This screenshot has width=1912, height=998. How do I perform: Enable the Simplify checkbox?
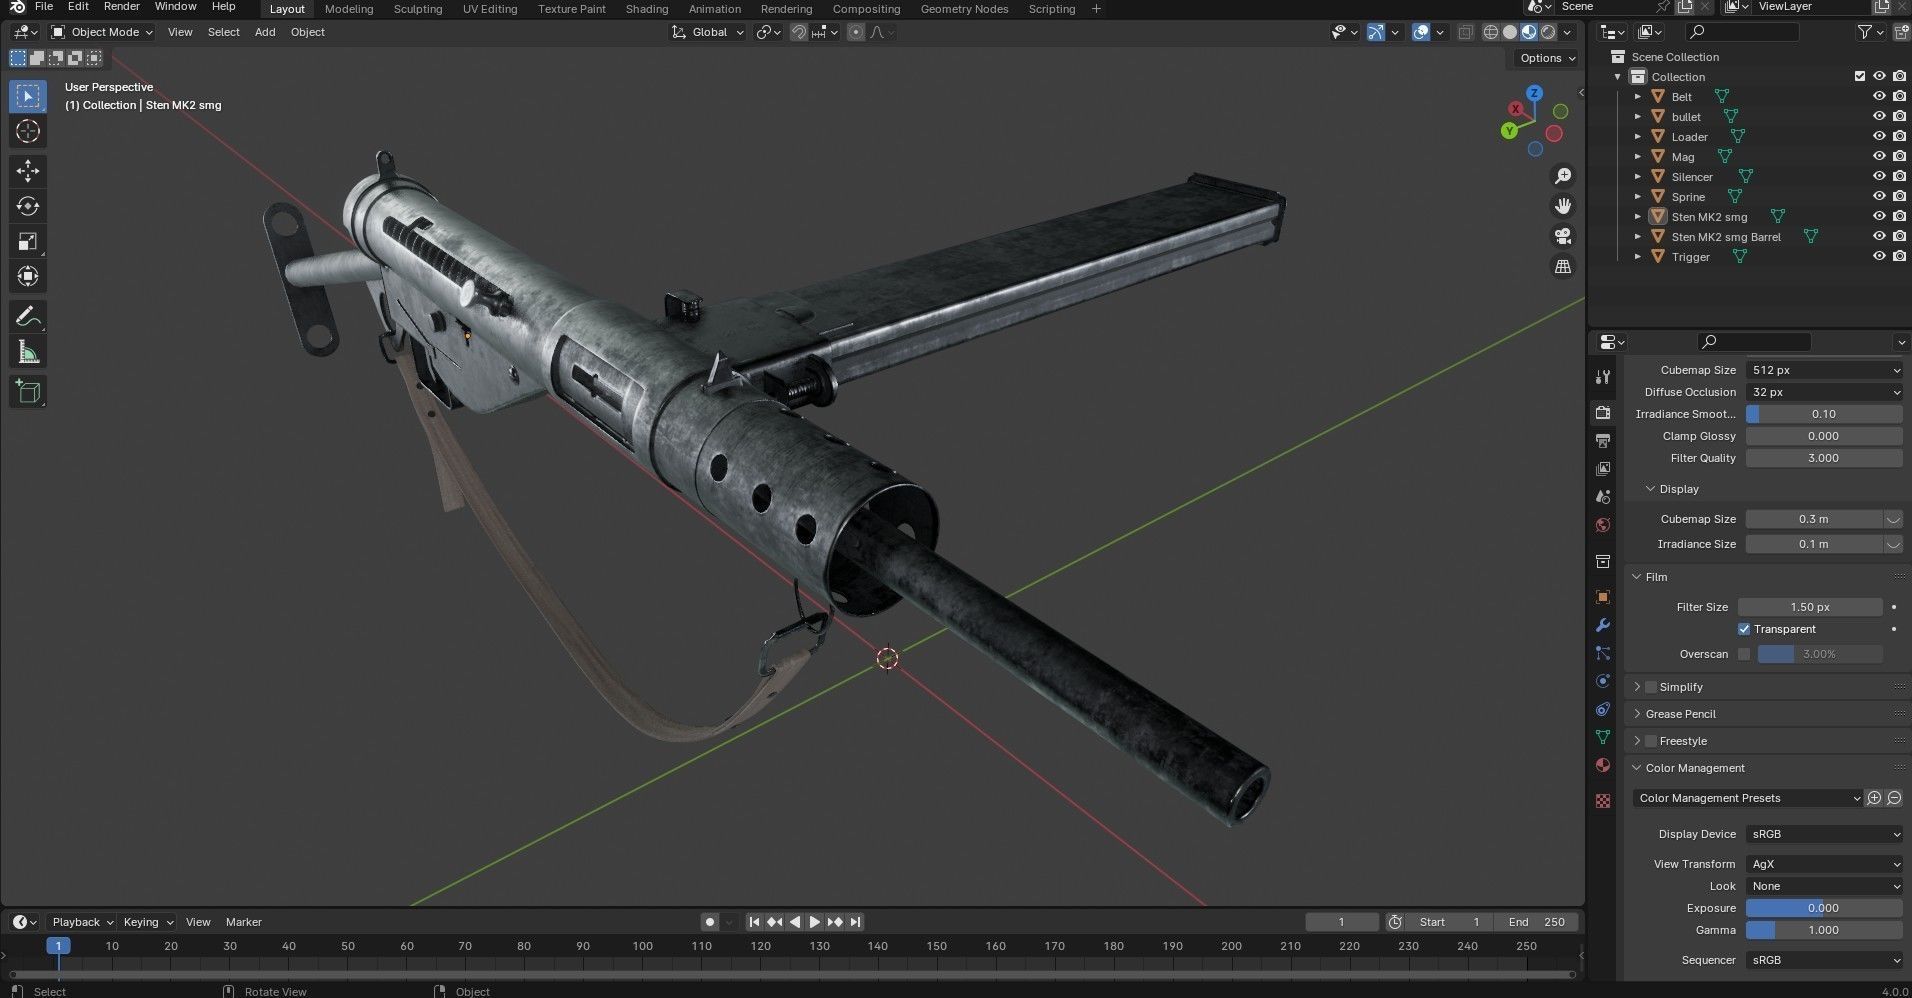click(1651, 687)
